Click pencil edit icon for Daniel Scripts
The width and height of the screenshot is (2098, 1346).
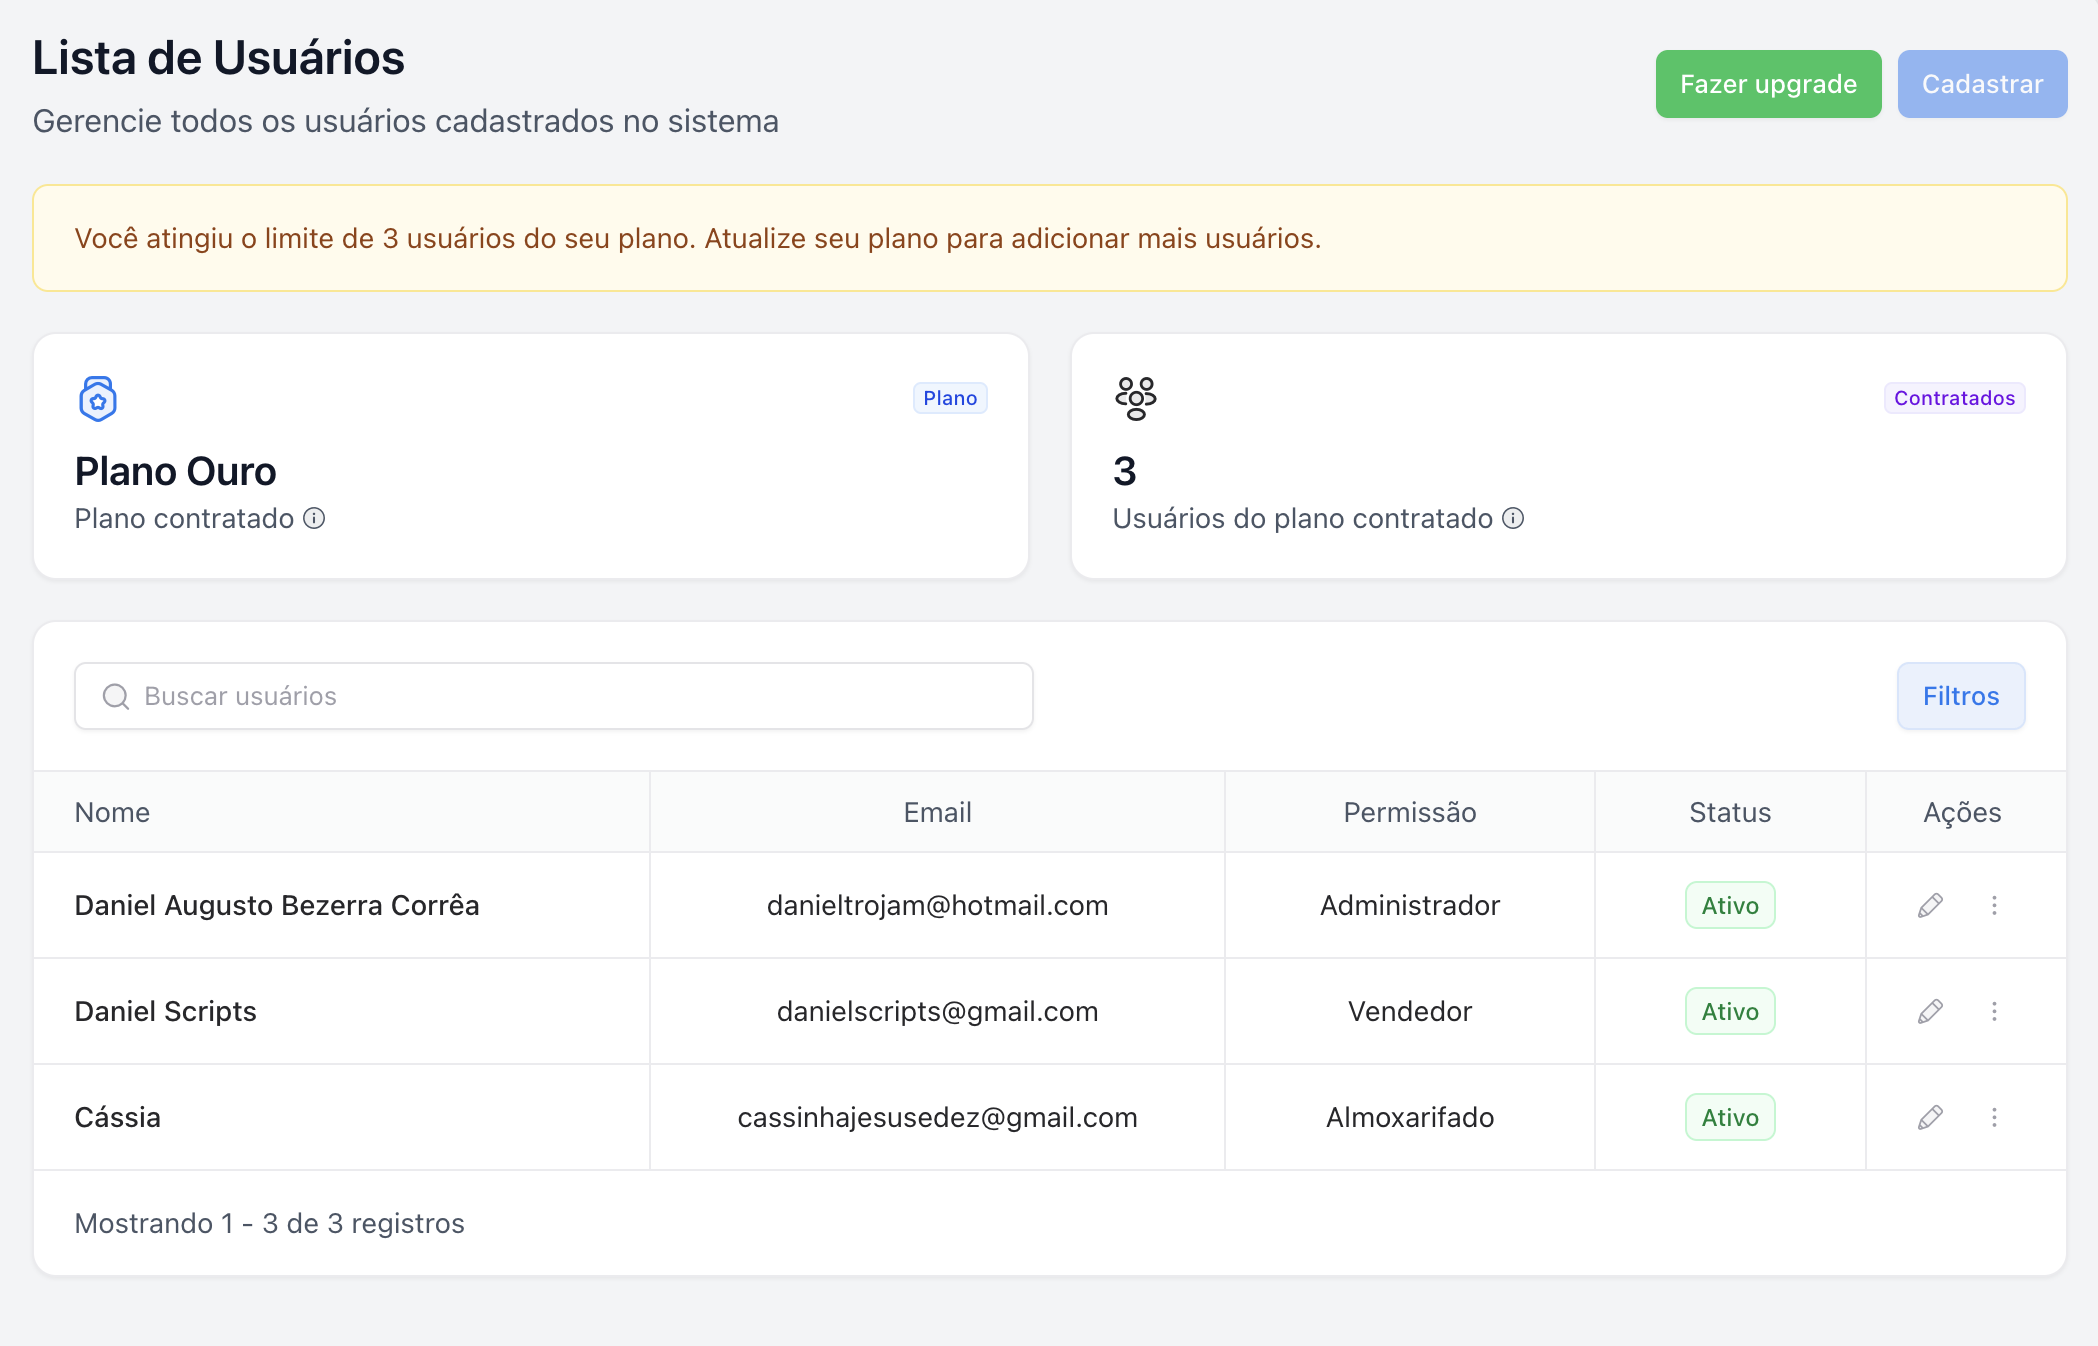point(1930,1011)
